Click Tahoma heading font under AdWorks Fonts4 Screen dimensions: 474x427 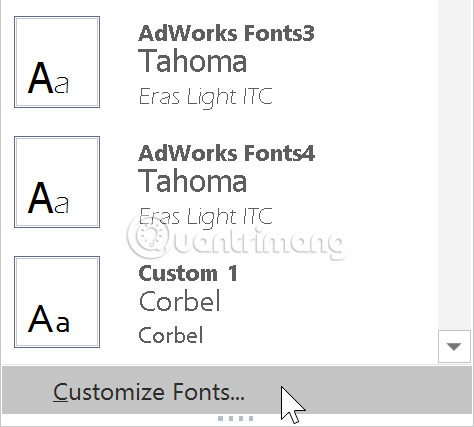tap(193, 180)
